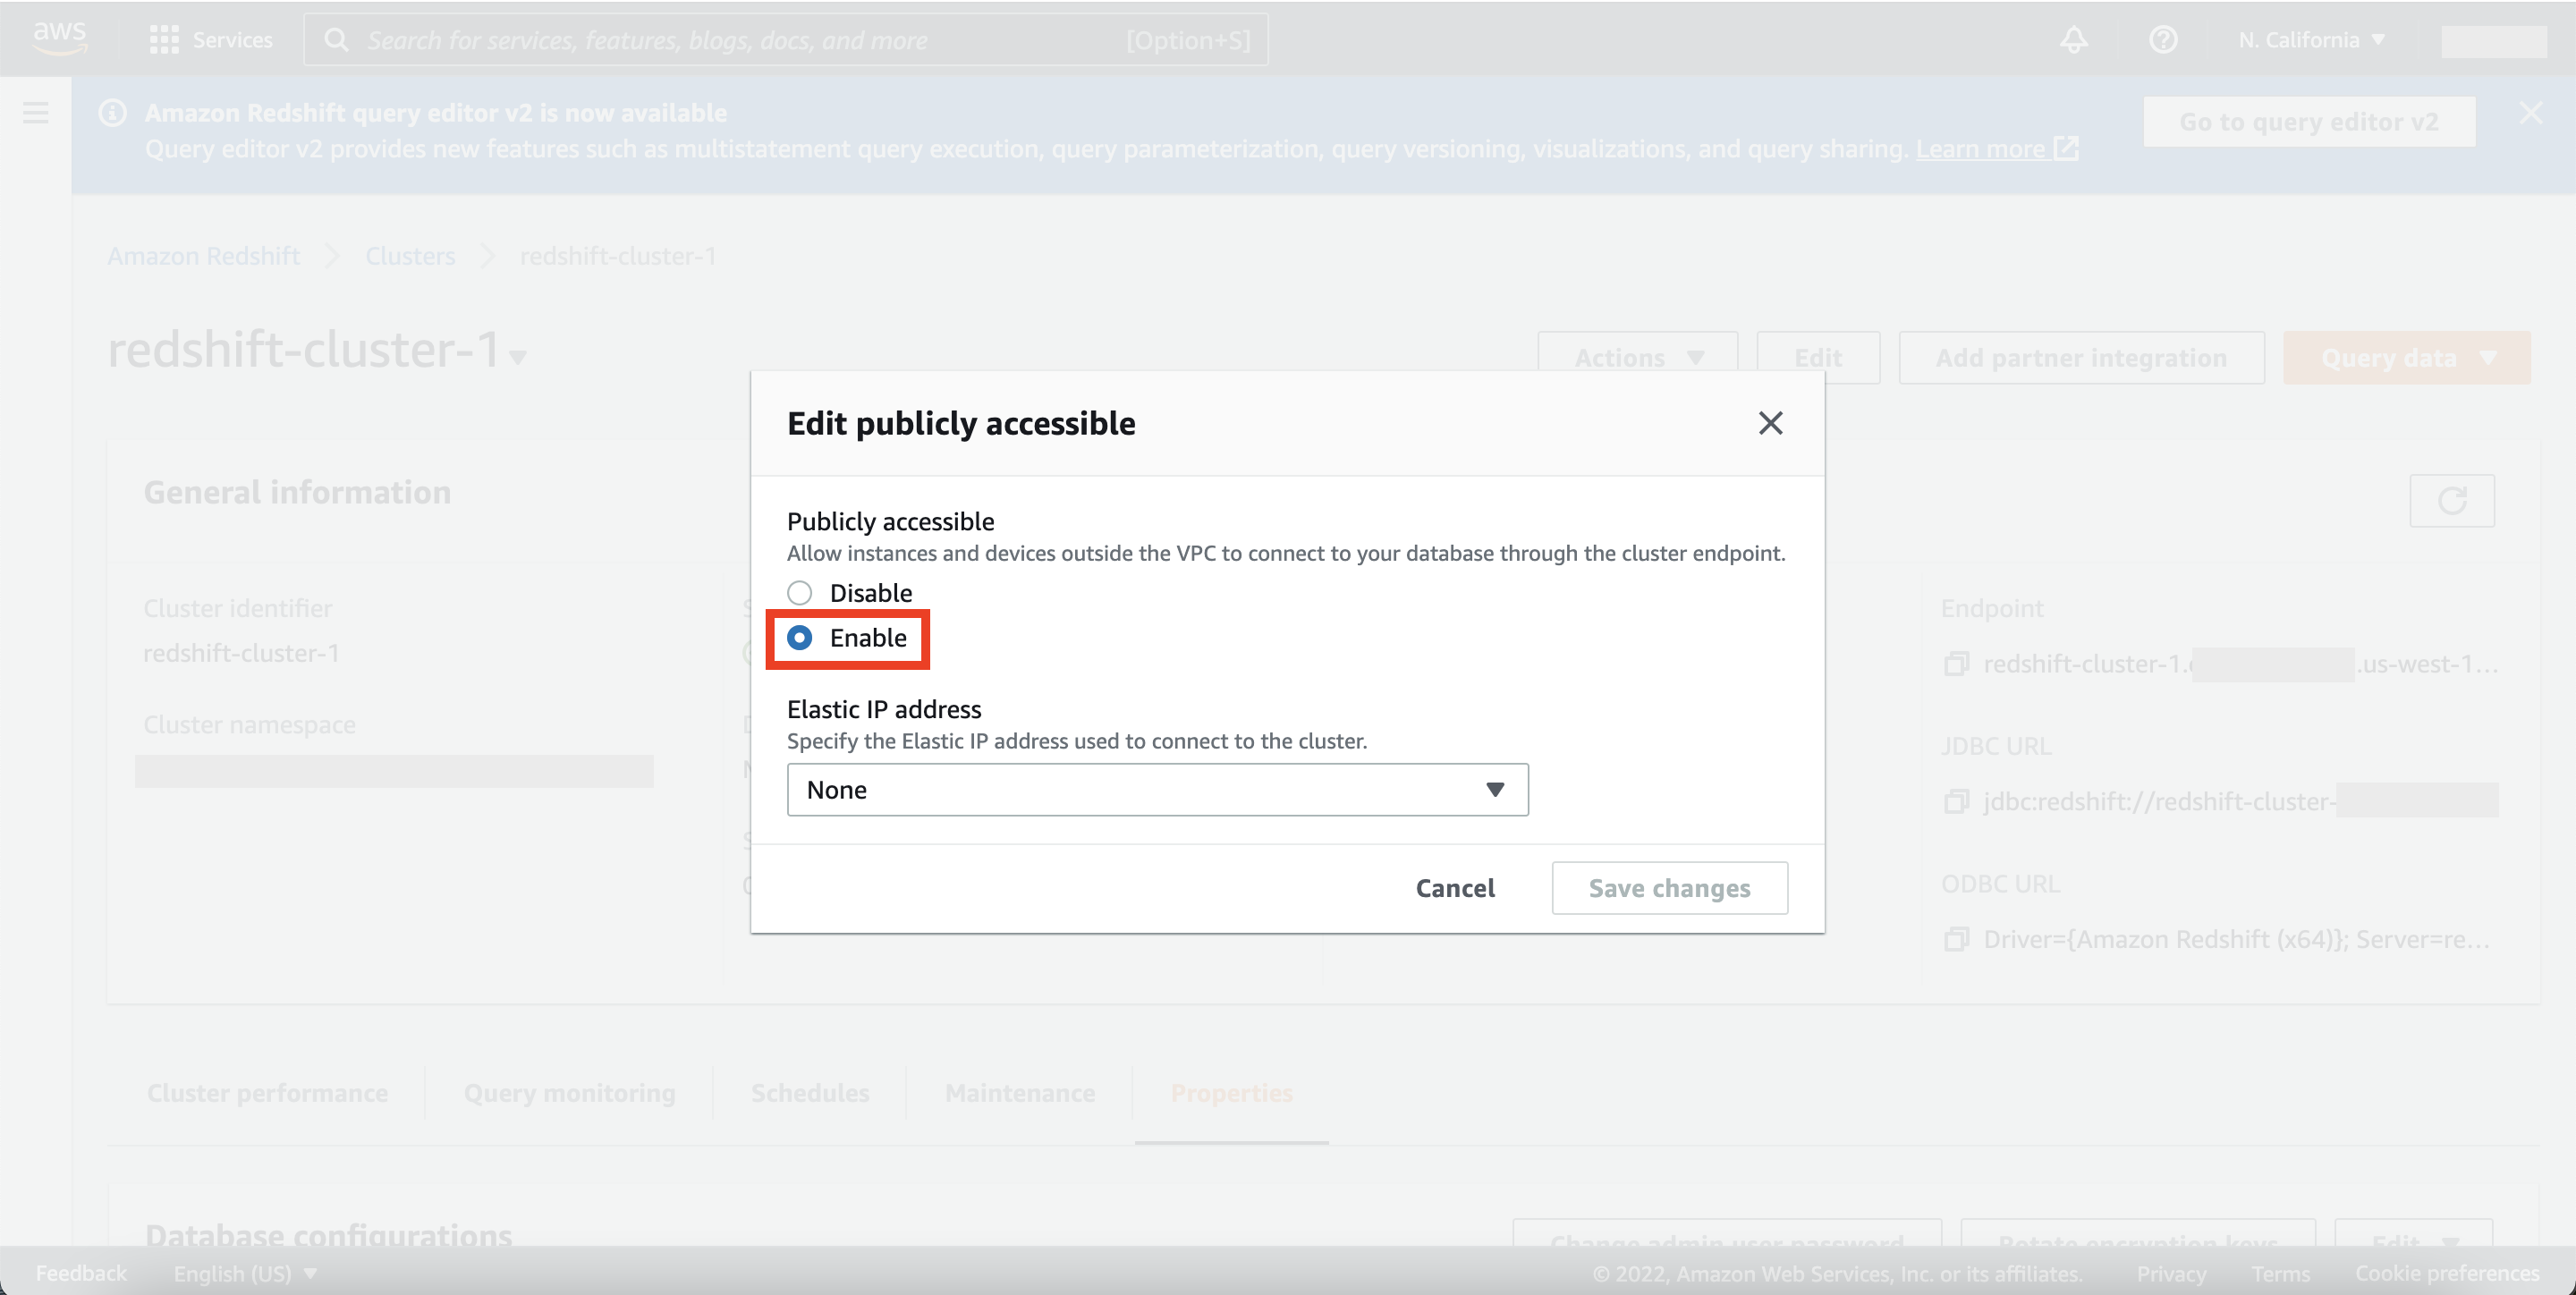
Task: Click the refresh icon in General information
Action: point(2451,501)
